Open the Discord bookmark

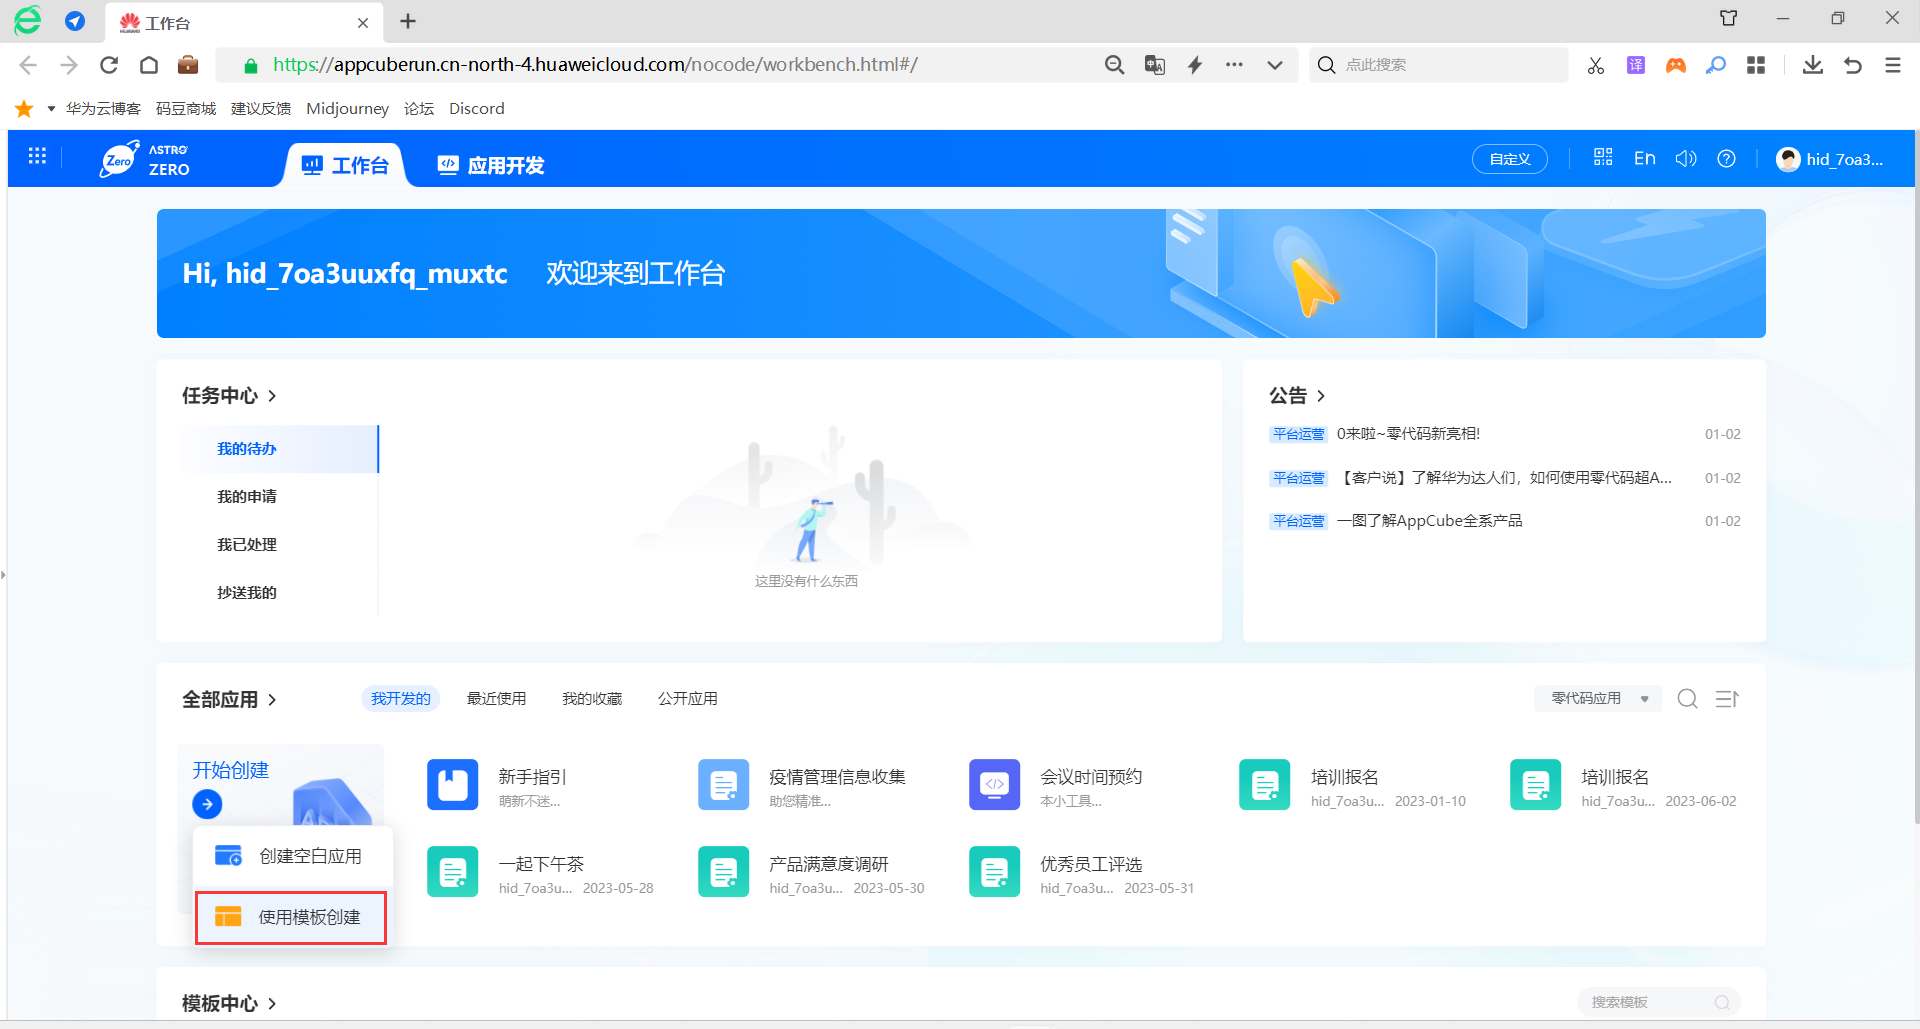[477, 108]
